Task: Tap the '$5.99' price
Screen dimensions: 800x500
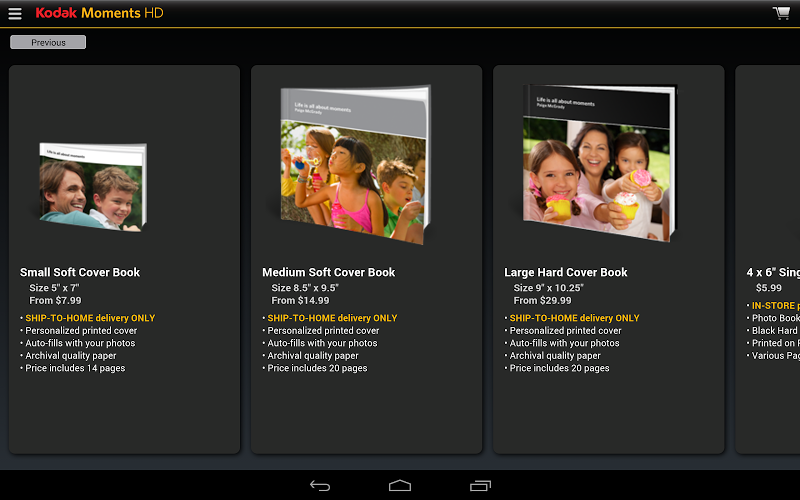Action: coord(769,288)
